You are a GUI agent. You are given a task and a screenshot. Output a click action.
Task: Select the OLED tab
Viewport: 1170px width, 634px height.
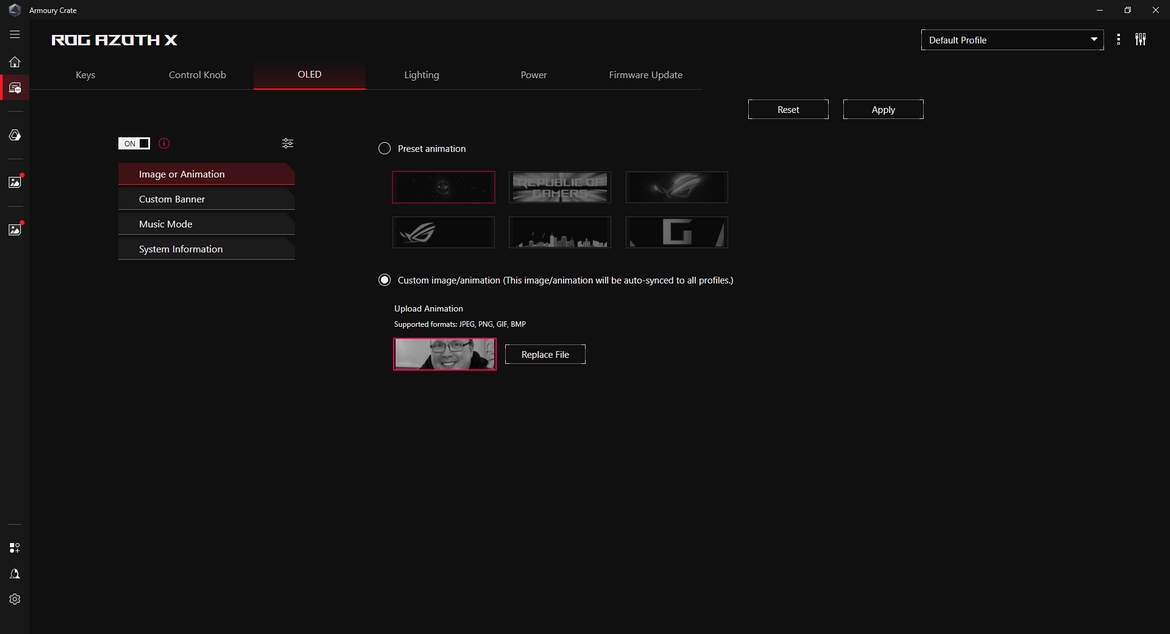pyautogui.click(x=310, y=75)
